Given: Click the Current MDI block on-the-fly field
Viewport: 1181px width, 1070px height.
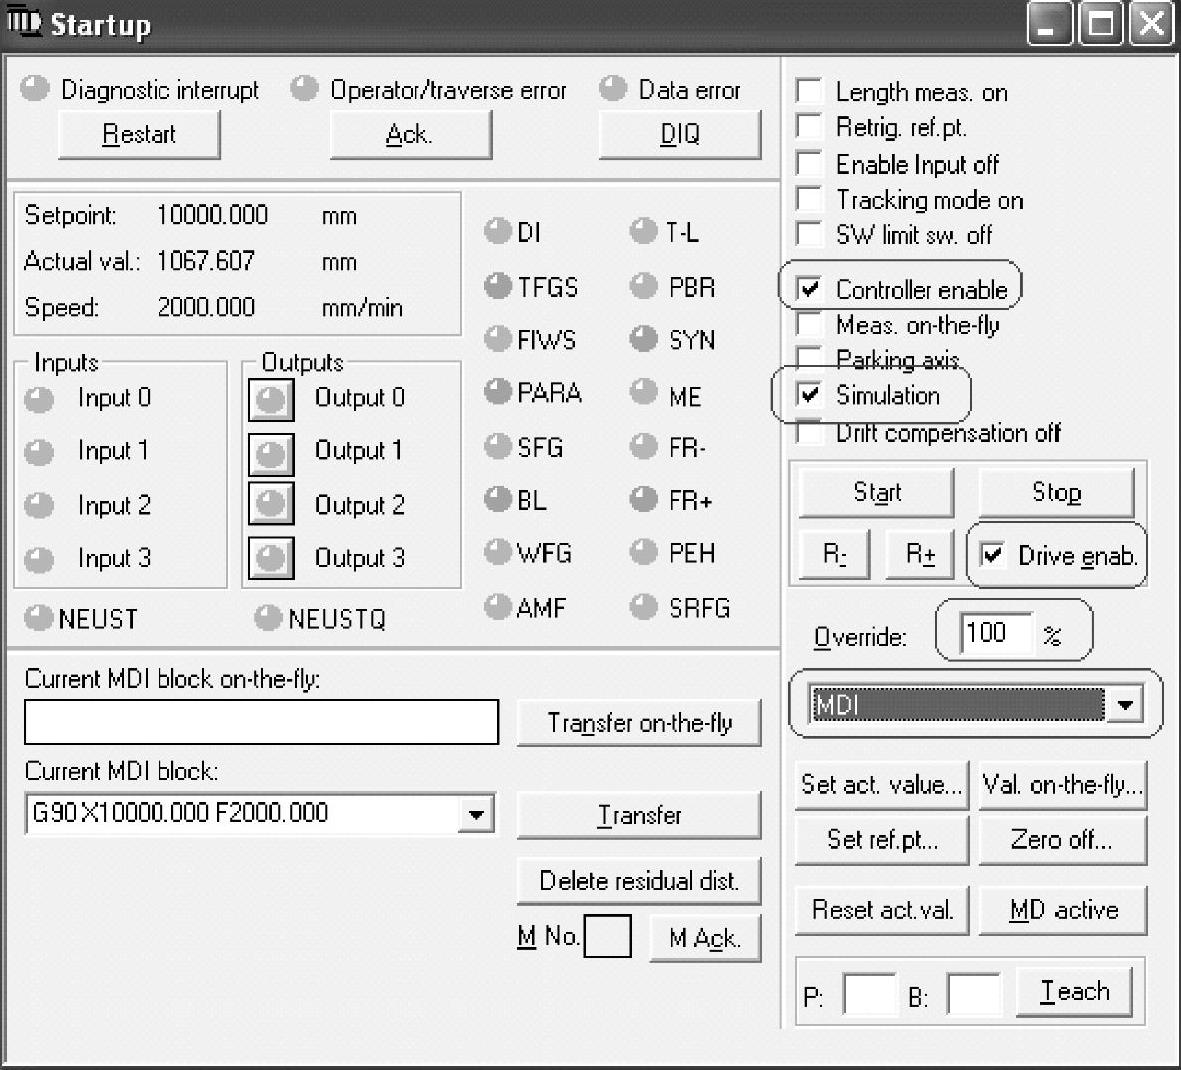Looking at the screenshot, I should (261, 722).
